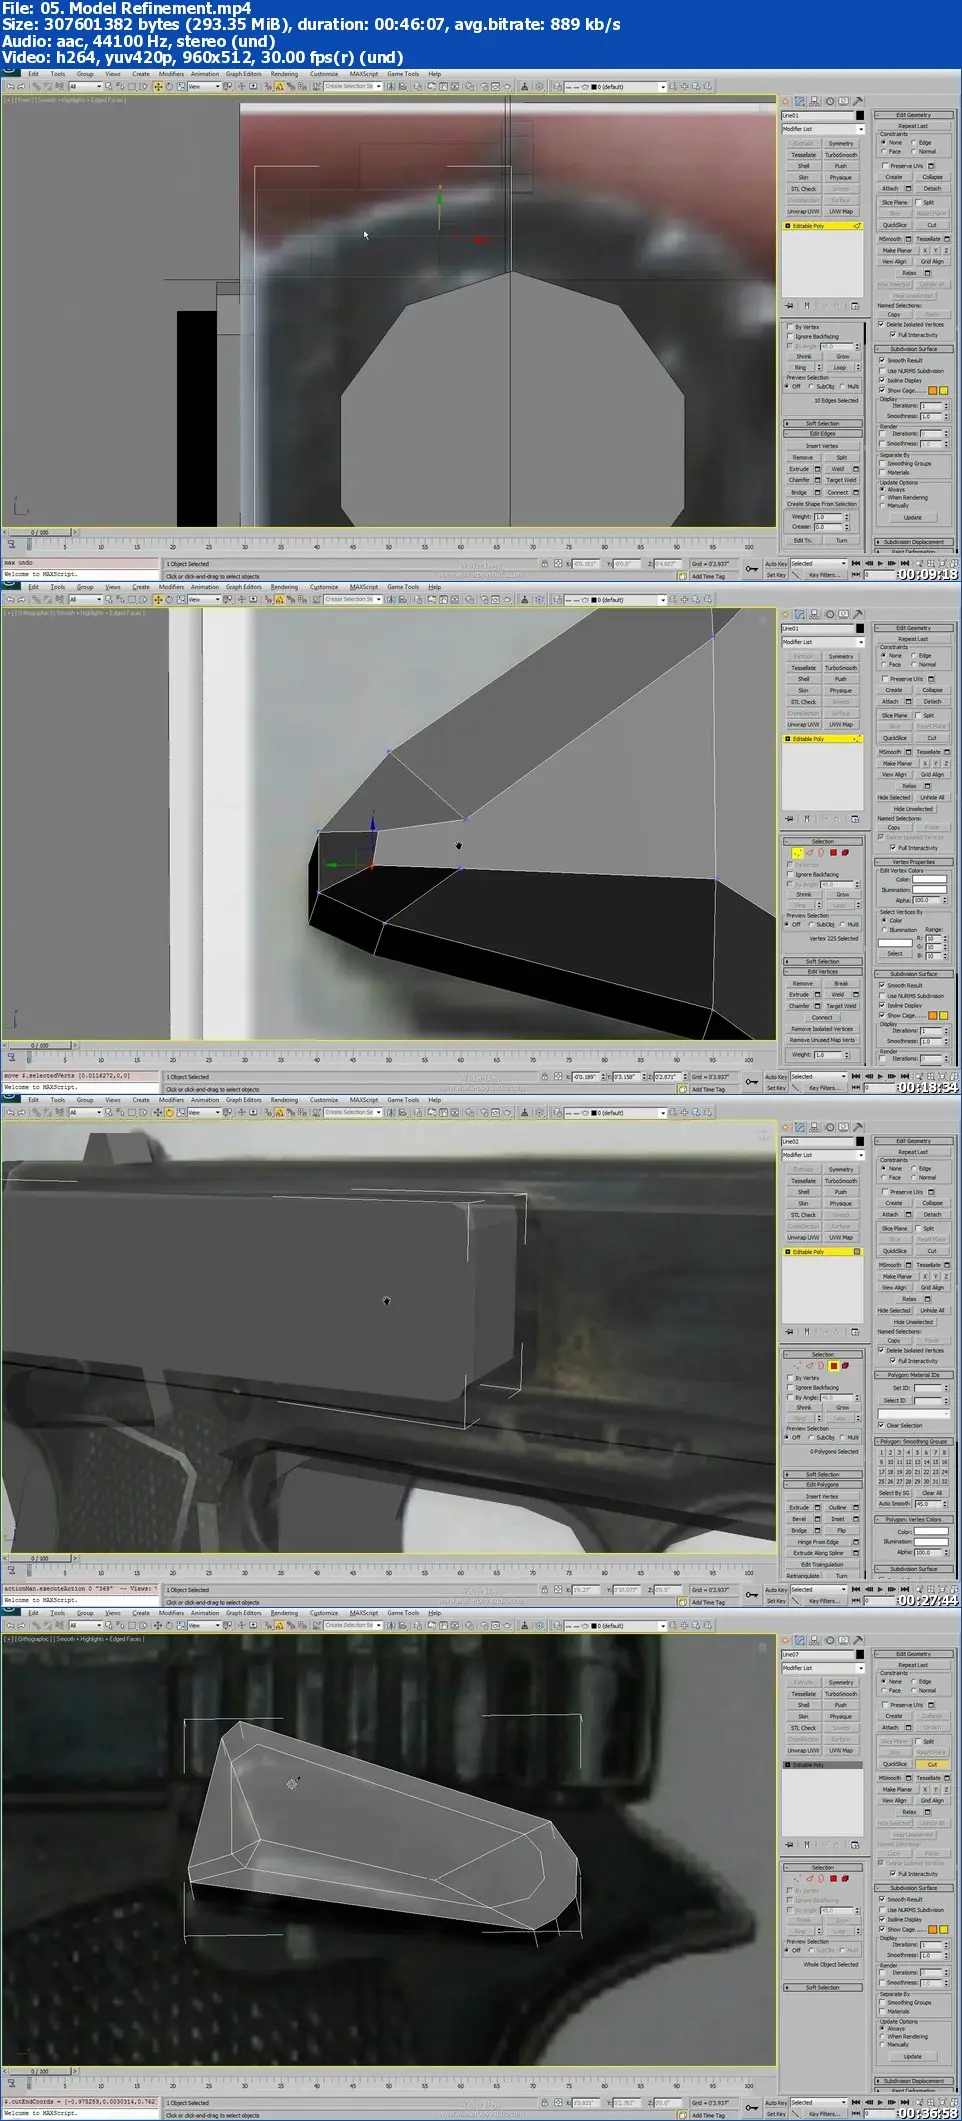In the 00:27:44 frame, expand the Soft Selection rollout

pos(823,1475)
